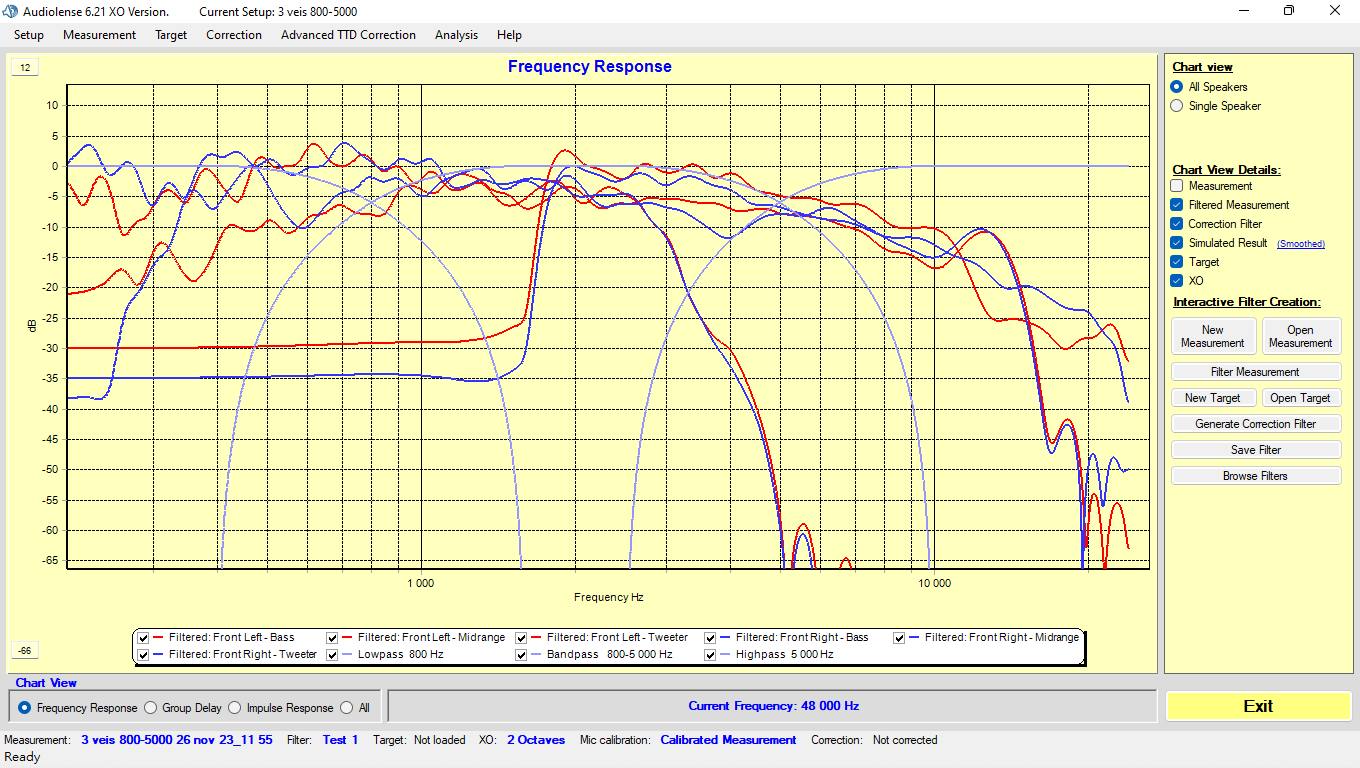Viewport: 1360px width, 768px height.
Task: Uncheck the Highpass 5 000 Hz legend entry
Action: coord(711,655)
